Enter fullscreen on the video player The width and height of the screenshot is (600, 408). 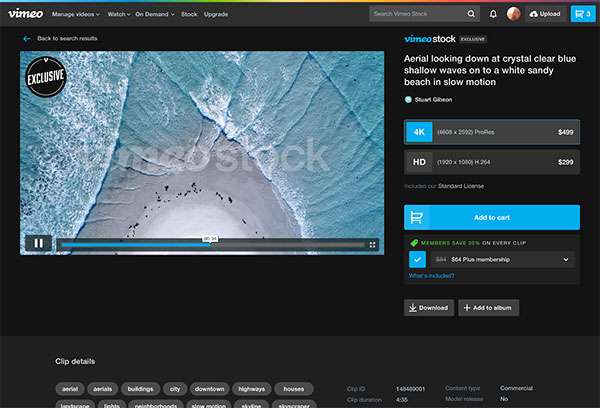pos(373,243)
